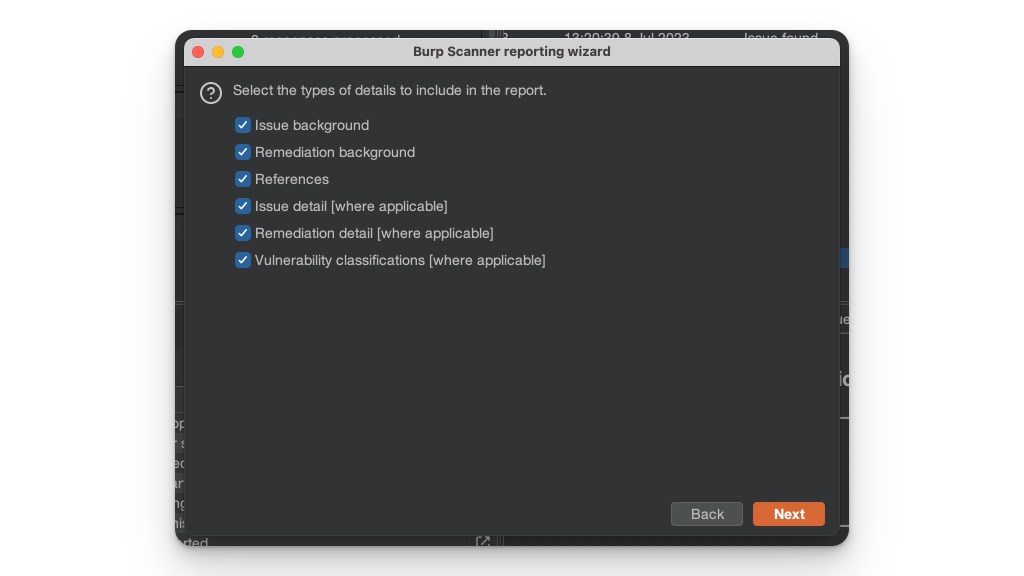The width and height of the screenshot is (1024, 576).
Task: Maximize the wizard with the green button
Action: 238,52
